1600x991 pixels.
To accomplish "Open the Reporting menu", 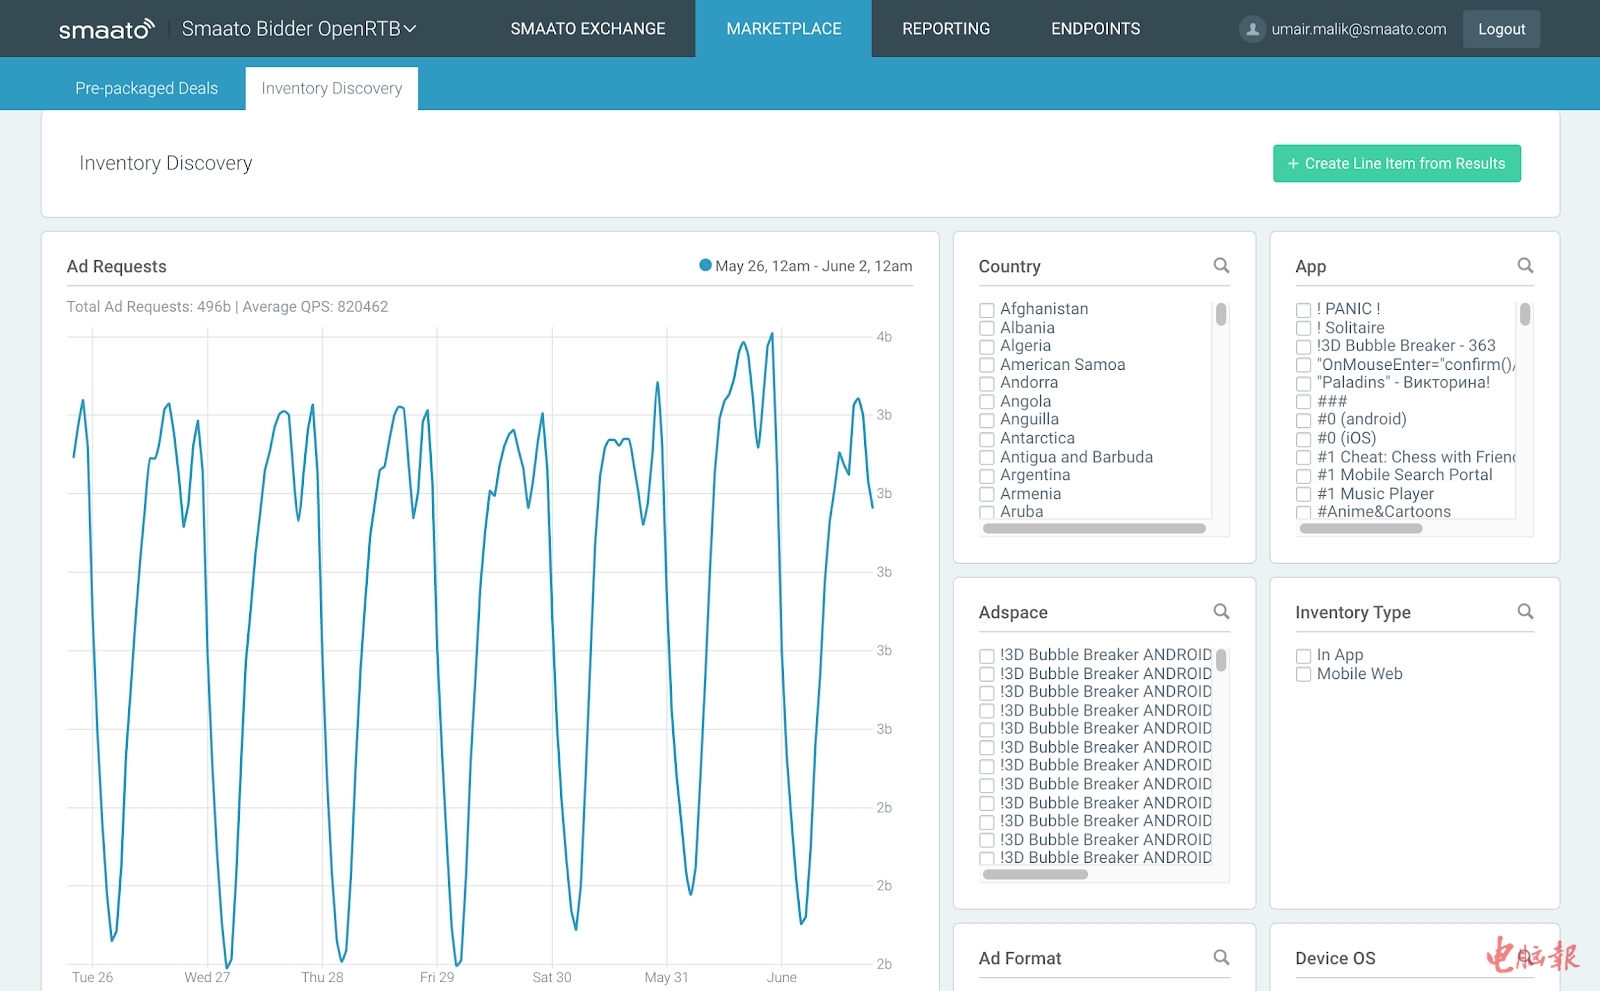I will pyautogui.click(x=946, y=29).
